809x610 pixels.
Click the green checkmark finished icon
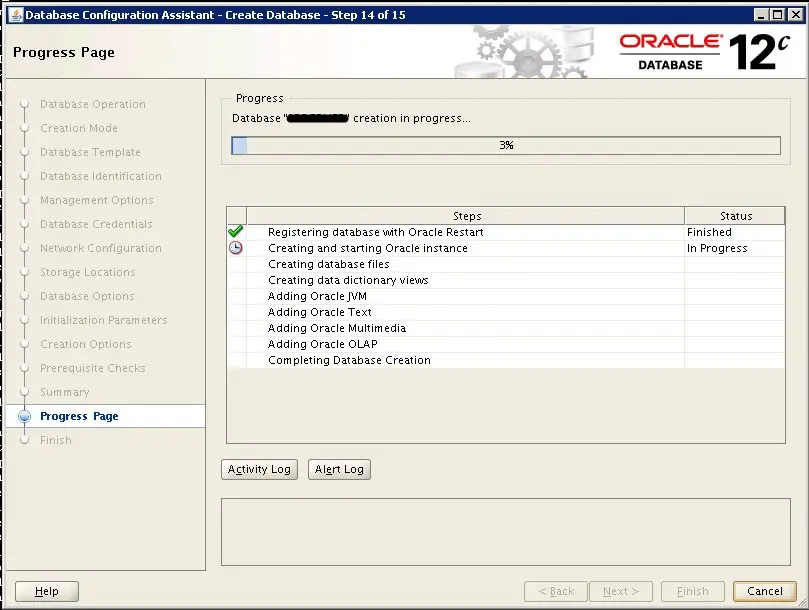point(235,231)
